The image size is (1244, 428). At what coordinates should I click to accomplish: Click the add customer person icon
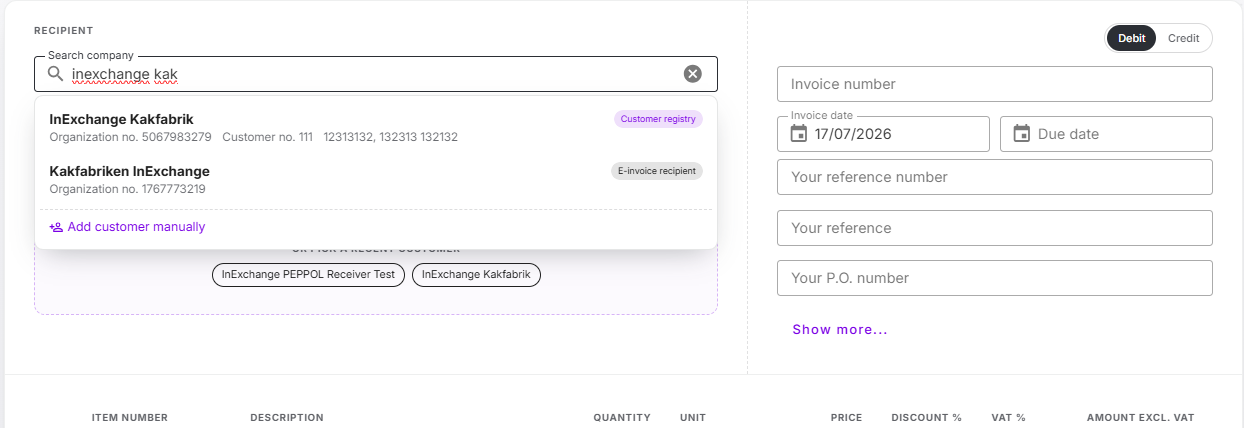coord(56,227)
